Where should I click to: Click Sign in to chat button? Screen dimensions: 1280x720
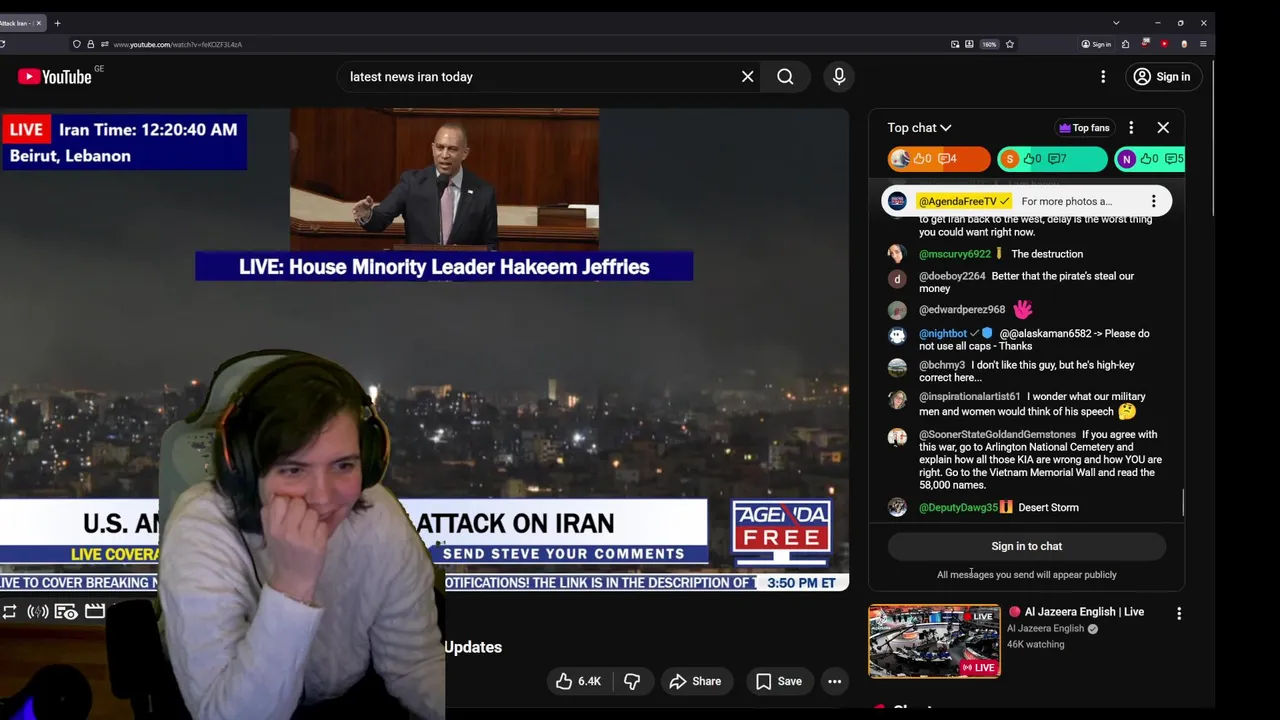click(x=1026, y=546)
